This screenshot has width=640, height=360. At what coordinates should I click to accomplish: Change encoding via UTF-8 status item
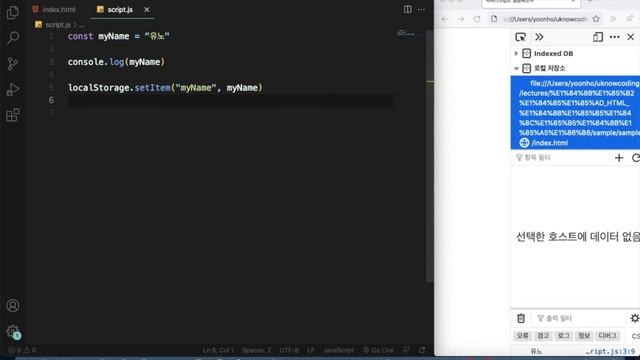coord(289,350)
